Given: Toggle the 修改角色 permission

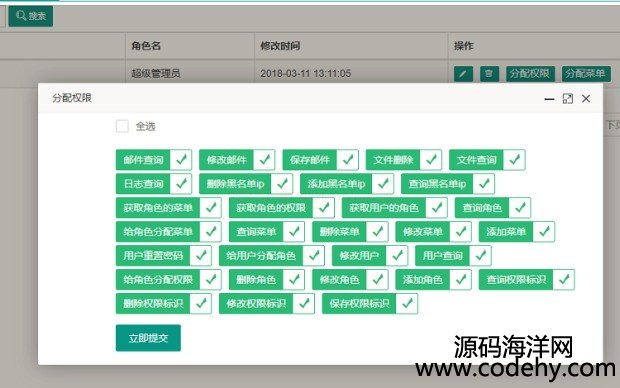Looking at the screenshot, I should (350, 280).
